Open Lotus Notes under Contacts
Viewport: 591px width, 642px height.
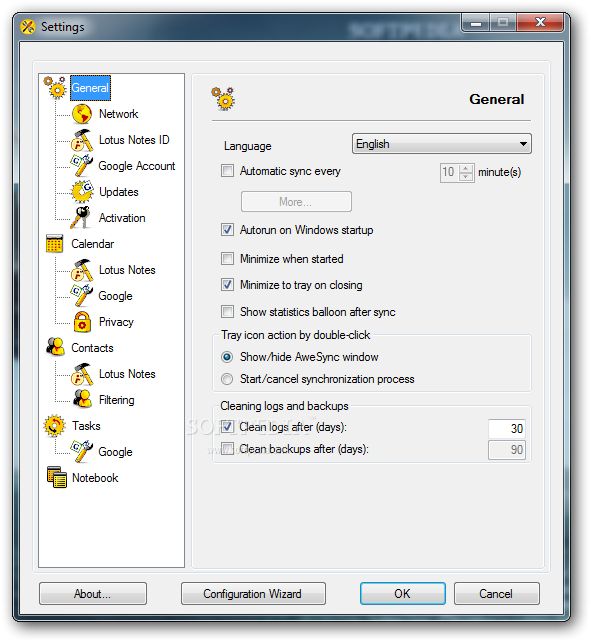click(127, 374)
